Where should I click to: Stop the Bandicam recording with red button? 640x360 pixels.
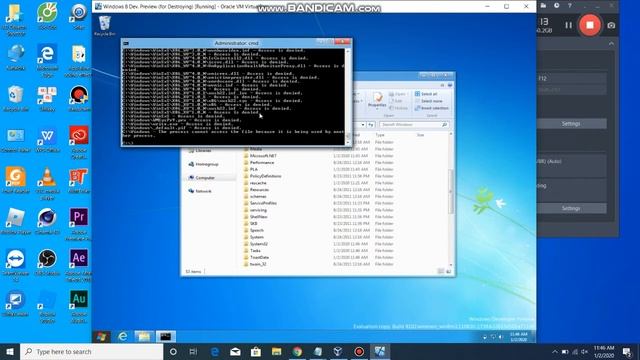click(590, 25)
